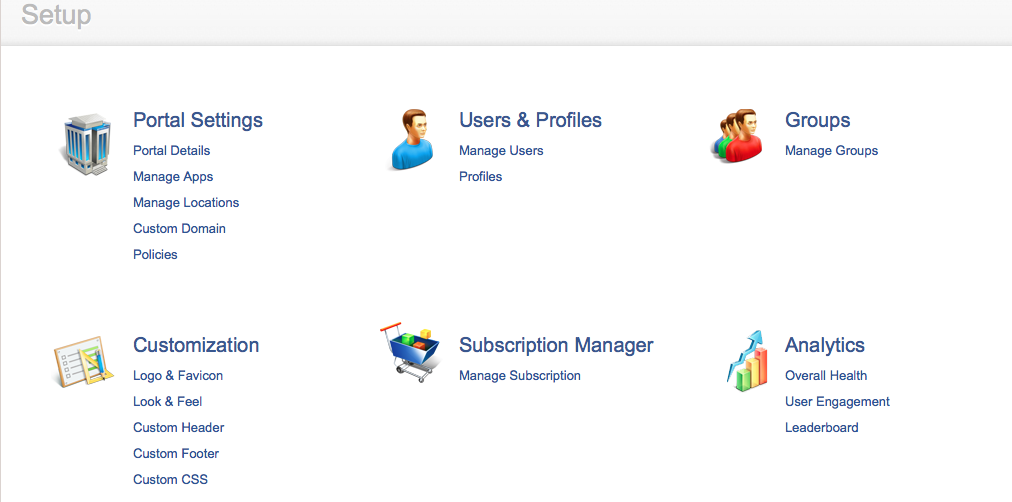The height and width of the screenshot is (502, 1012).
Task: Click the Portal Settings building icon
Action: [88, 143]
